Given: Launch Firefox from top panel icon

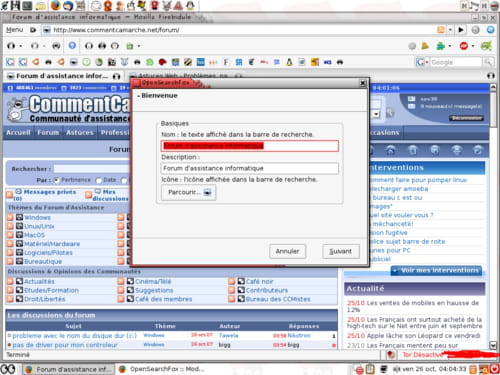Looking at the screenshot, I should (55, 5).
